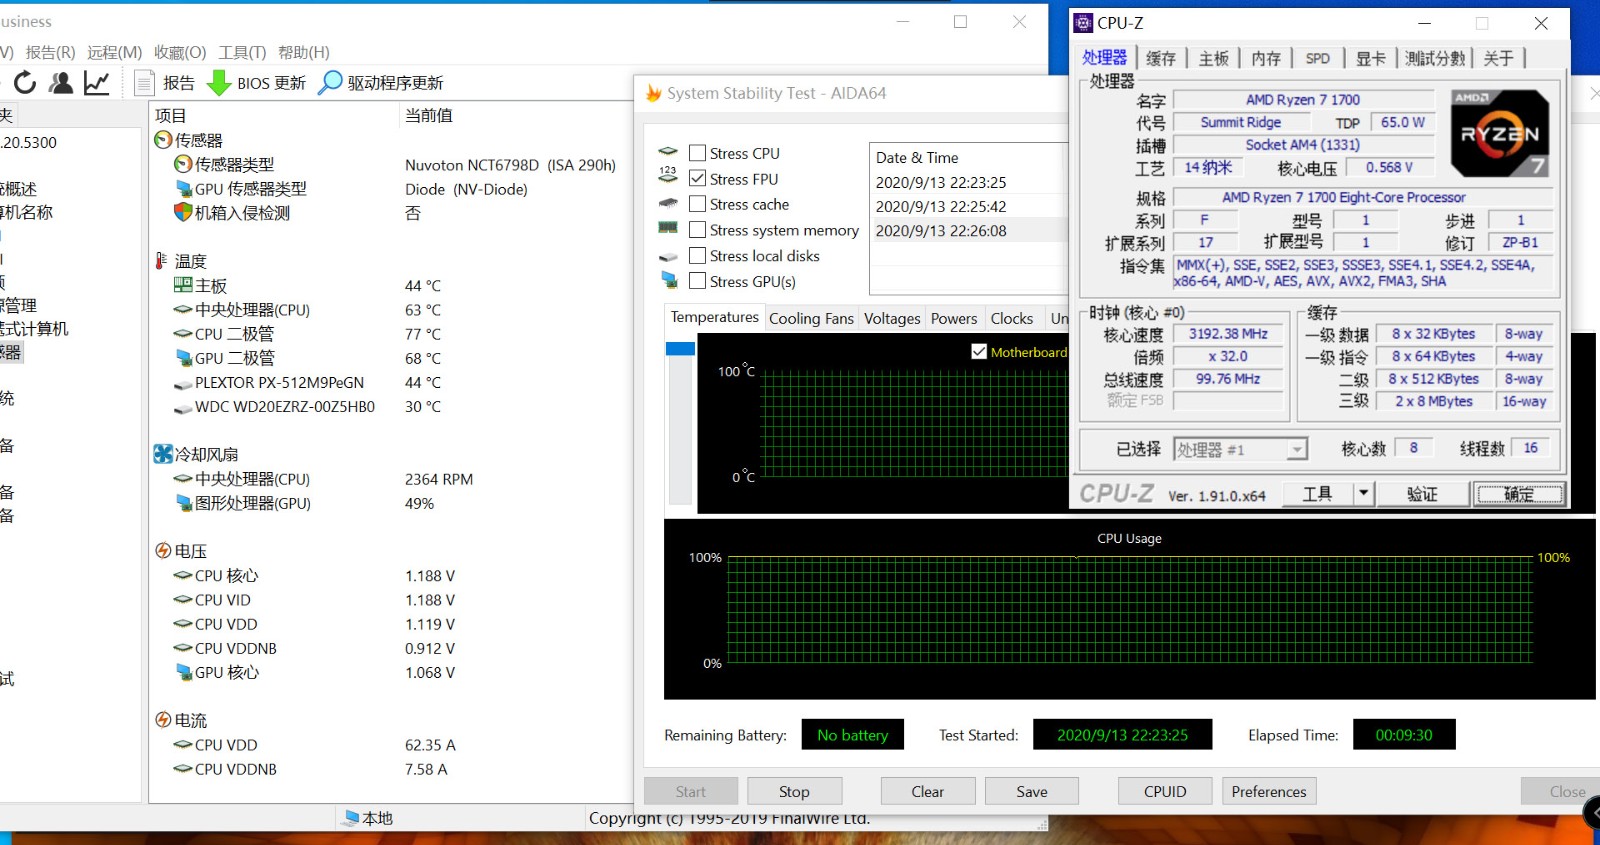Click the Save button
Image resolution: width=1600 pixels, height=845 pixels.
[1032, 791]
